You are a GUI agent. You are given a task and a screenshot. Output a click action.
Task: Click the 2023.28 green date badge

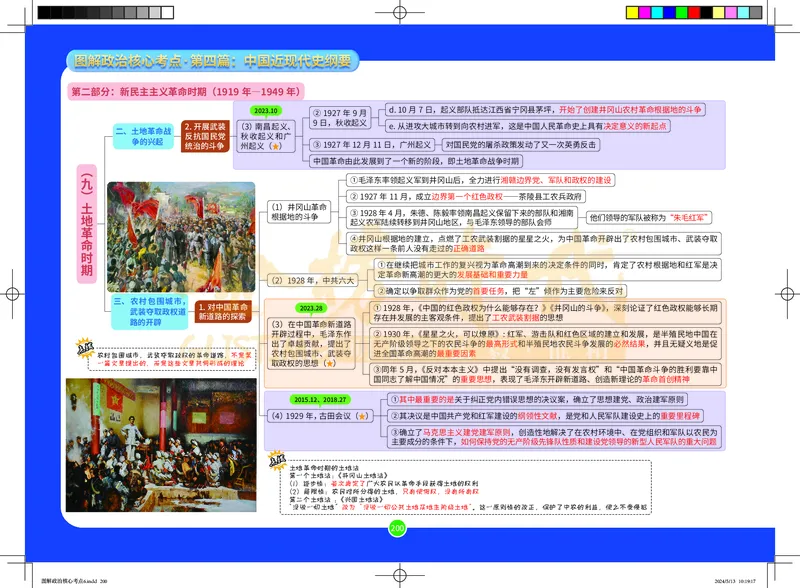[x=310, y=309]
